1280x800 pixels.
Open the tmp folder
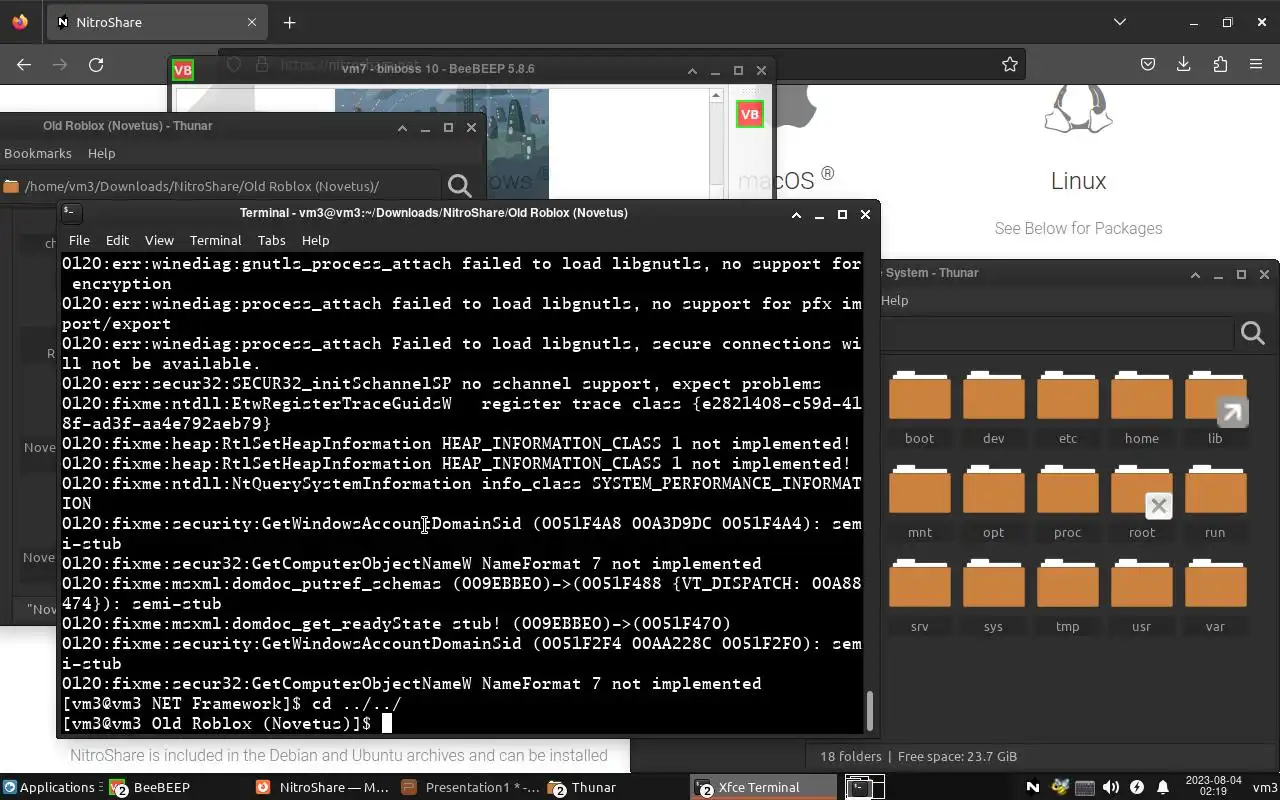[x=1067, y=598]
